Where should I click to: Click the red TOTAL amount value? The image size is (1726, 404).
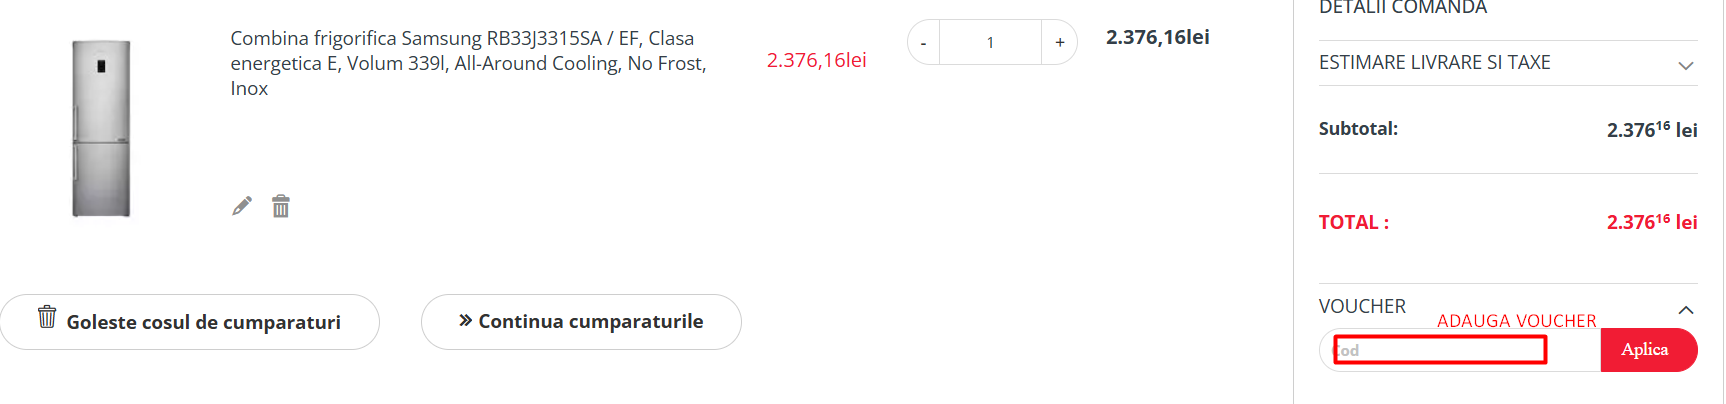click(1651, 222)
